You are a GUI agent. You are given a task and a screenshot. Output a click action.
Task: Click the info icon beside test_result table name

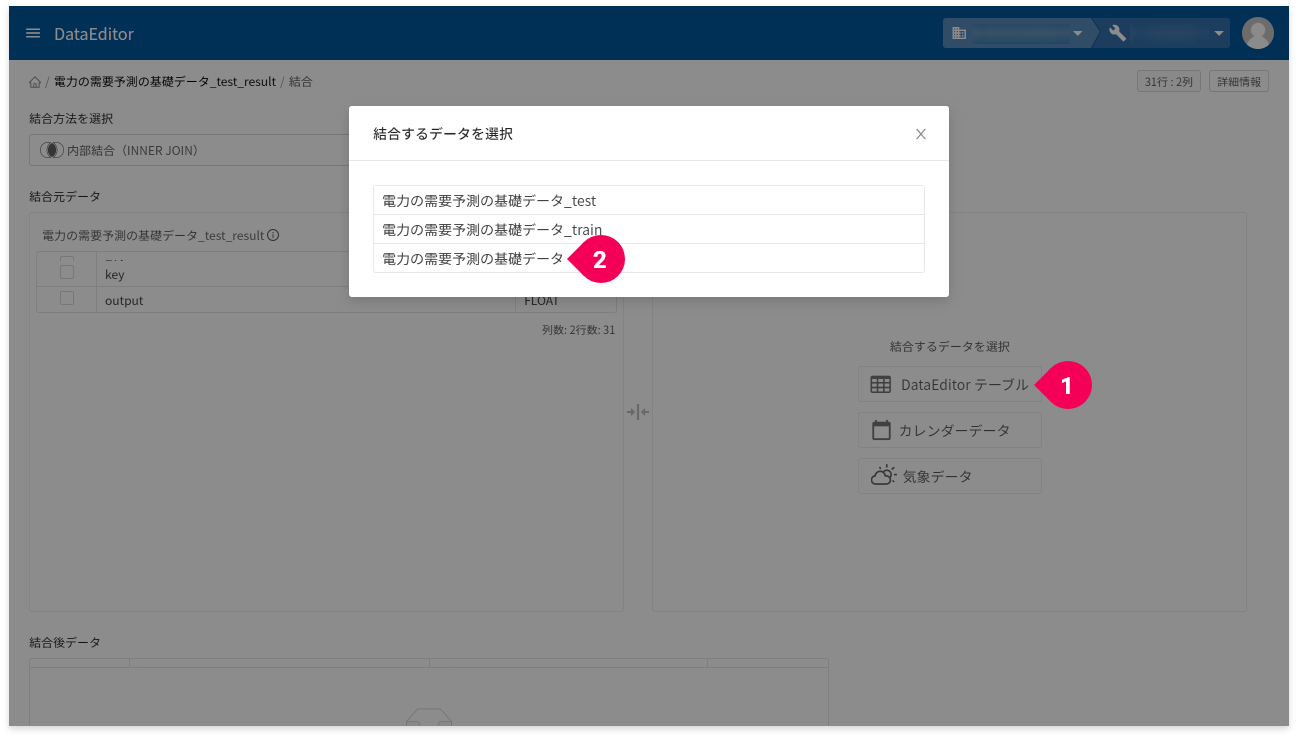[x=273, y=236]
